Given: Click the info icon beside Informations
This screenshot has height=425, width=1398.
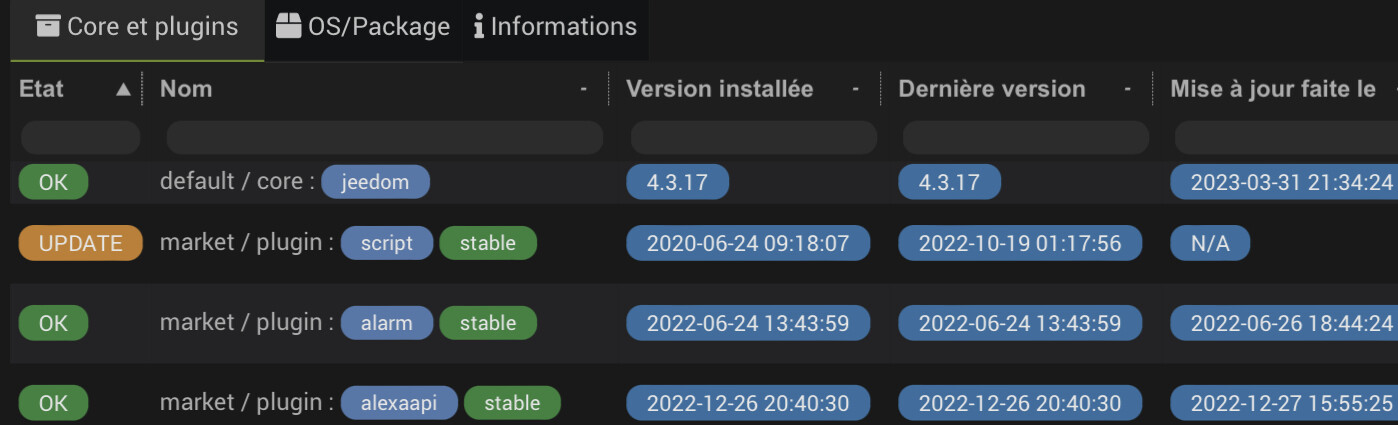Looking at the screenshot, I should click(479, 27).
